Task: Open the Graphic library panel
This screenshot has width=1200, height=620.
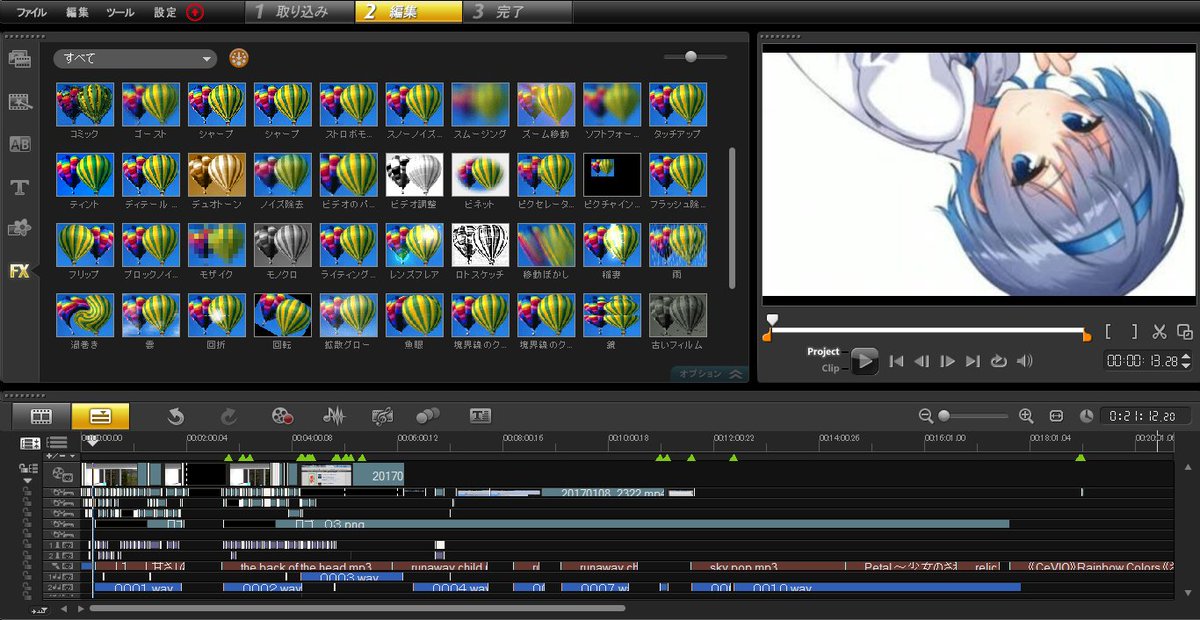Action: pos(19,229)
